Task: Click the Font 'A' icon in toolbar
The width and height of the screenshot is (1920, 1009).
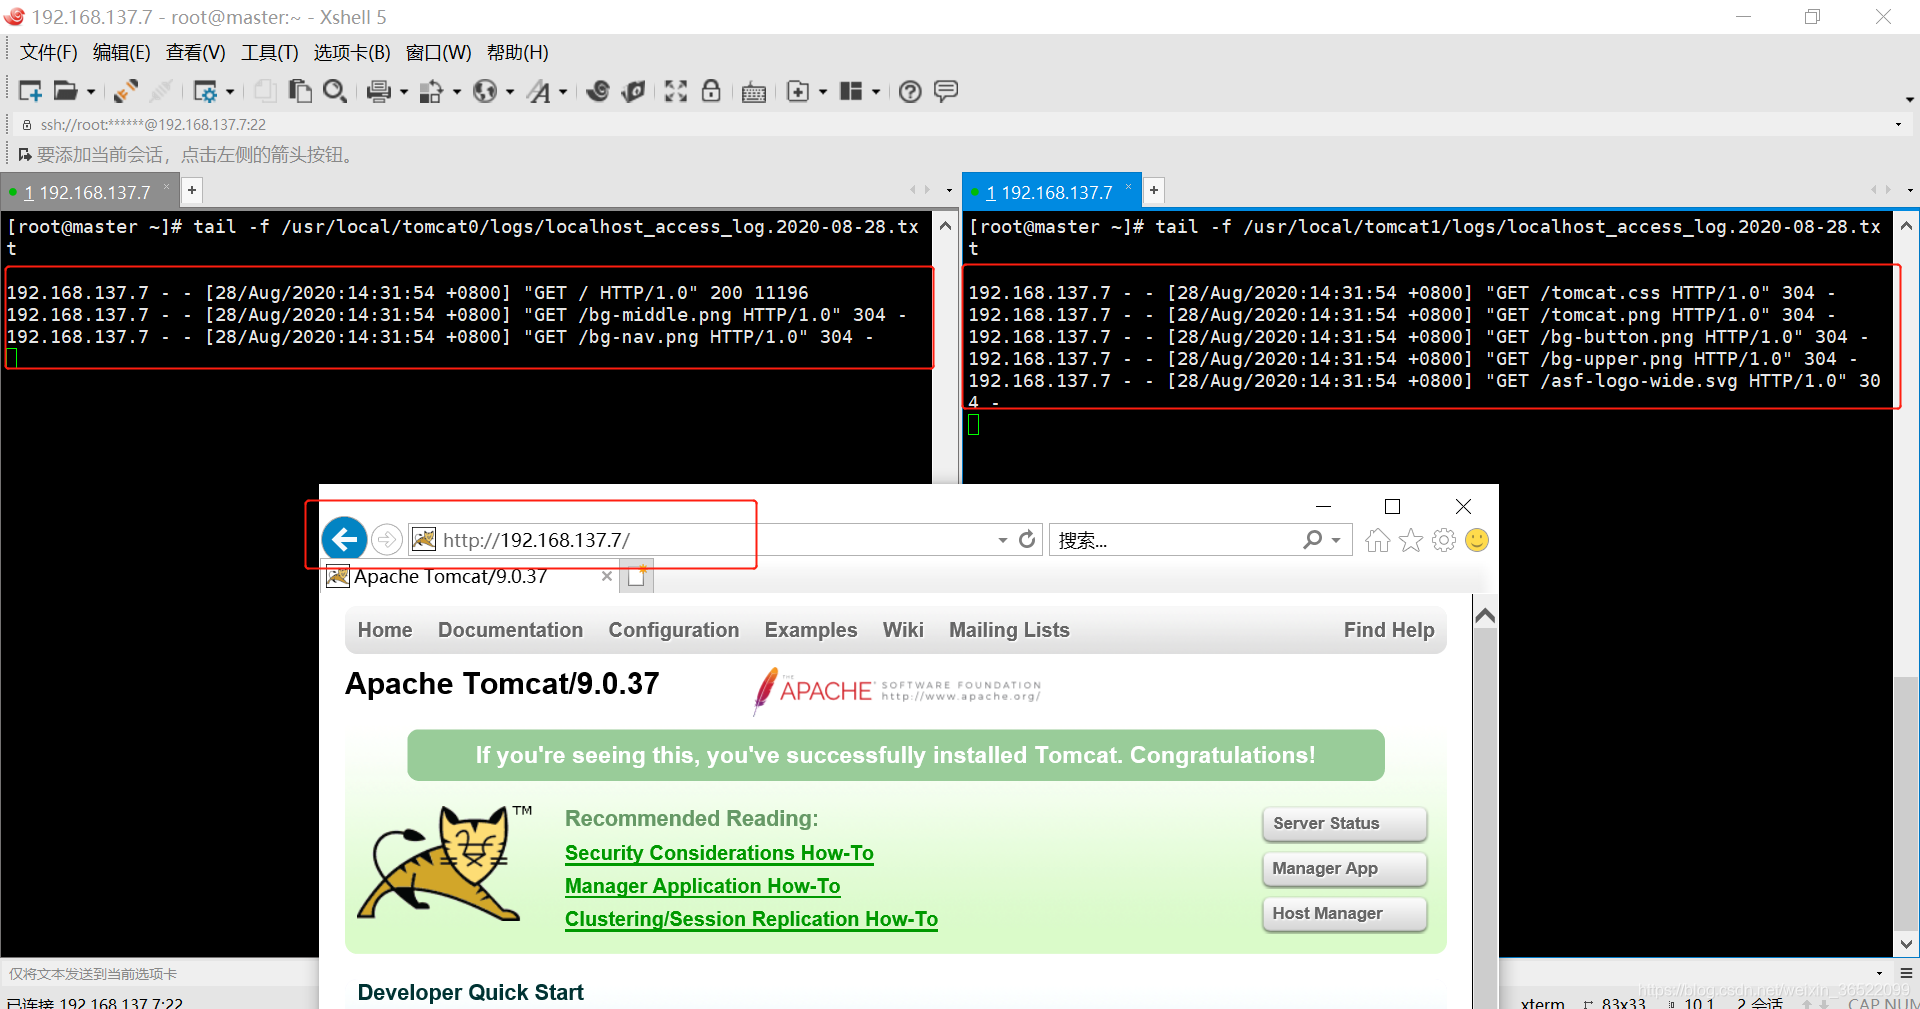Action: point(539,91)
